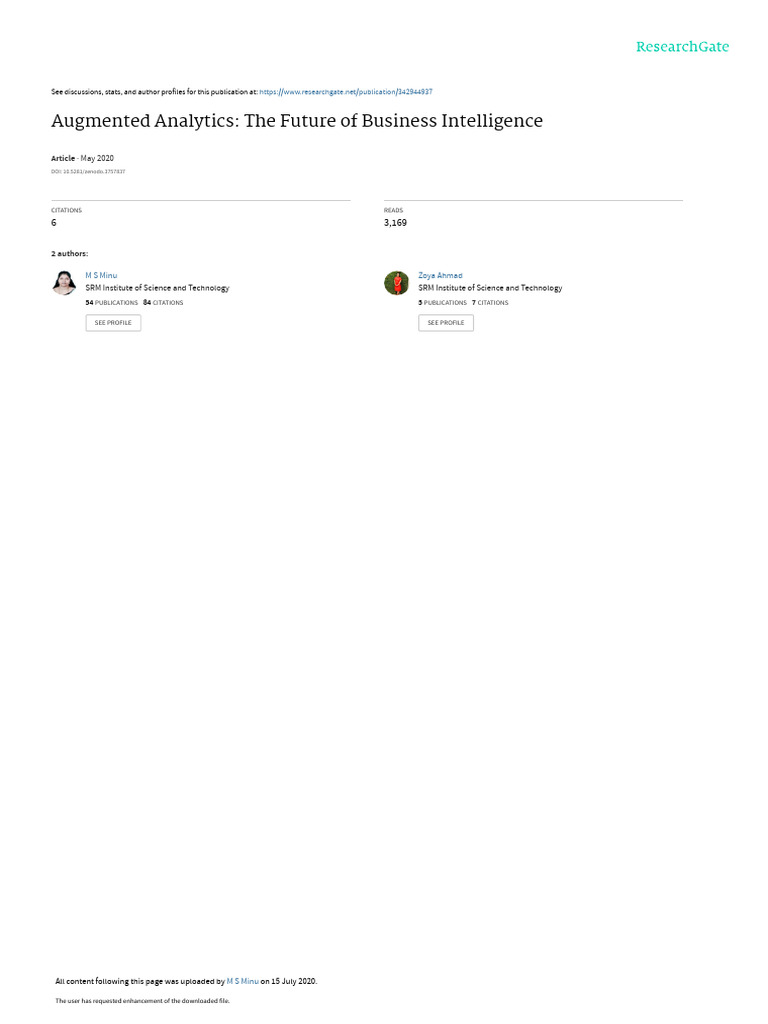
Task: Click the Augmented Analytics article title
Action: 297,121
